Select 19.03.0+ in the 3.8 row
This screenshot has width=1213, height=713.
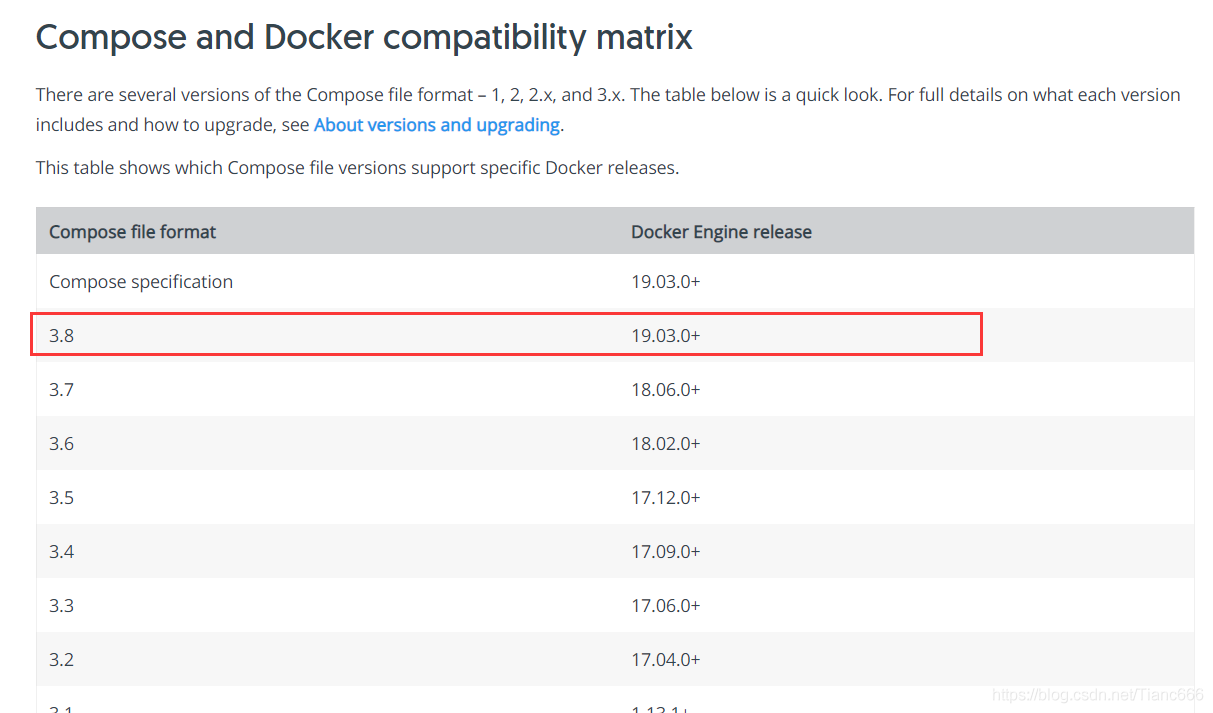[x=666, y=335]
